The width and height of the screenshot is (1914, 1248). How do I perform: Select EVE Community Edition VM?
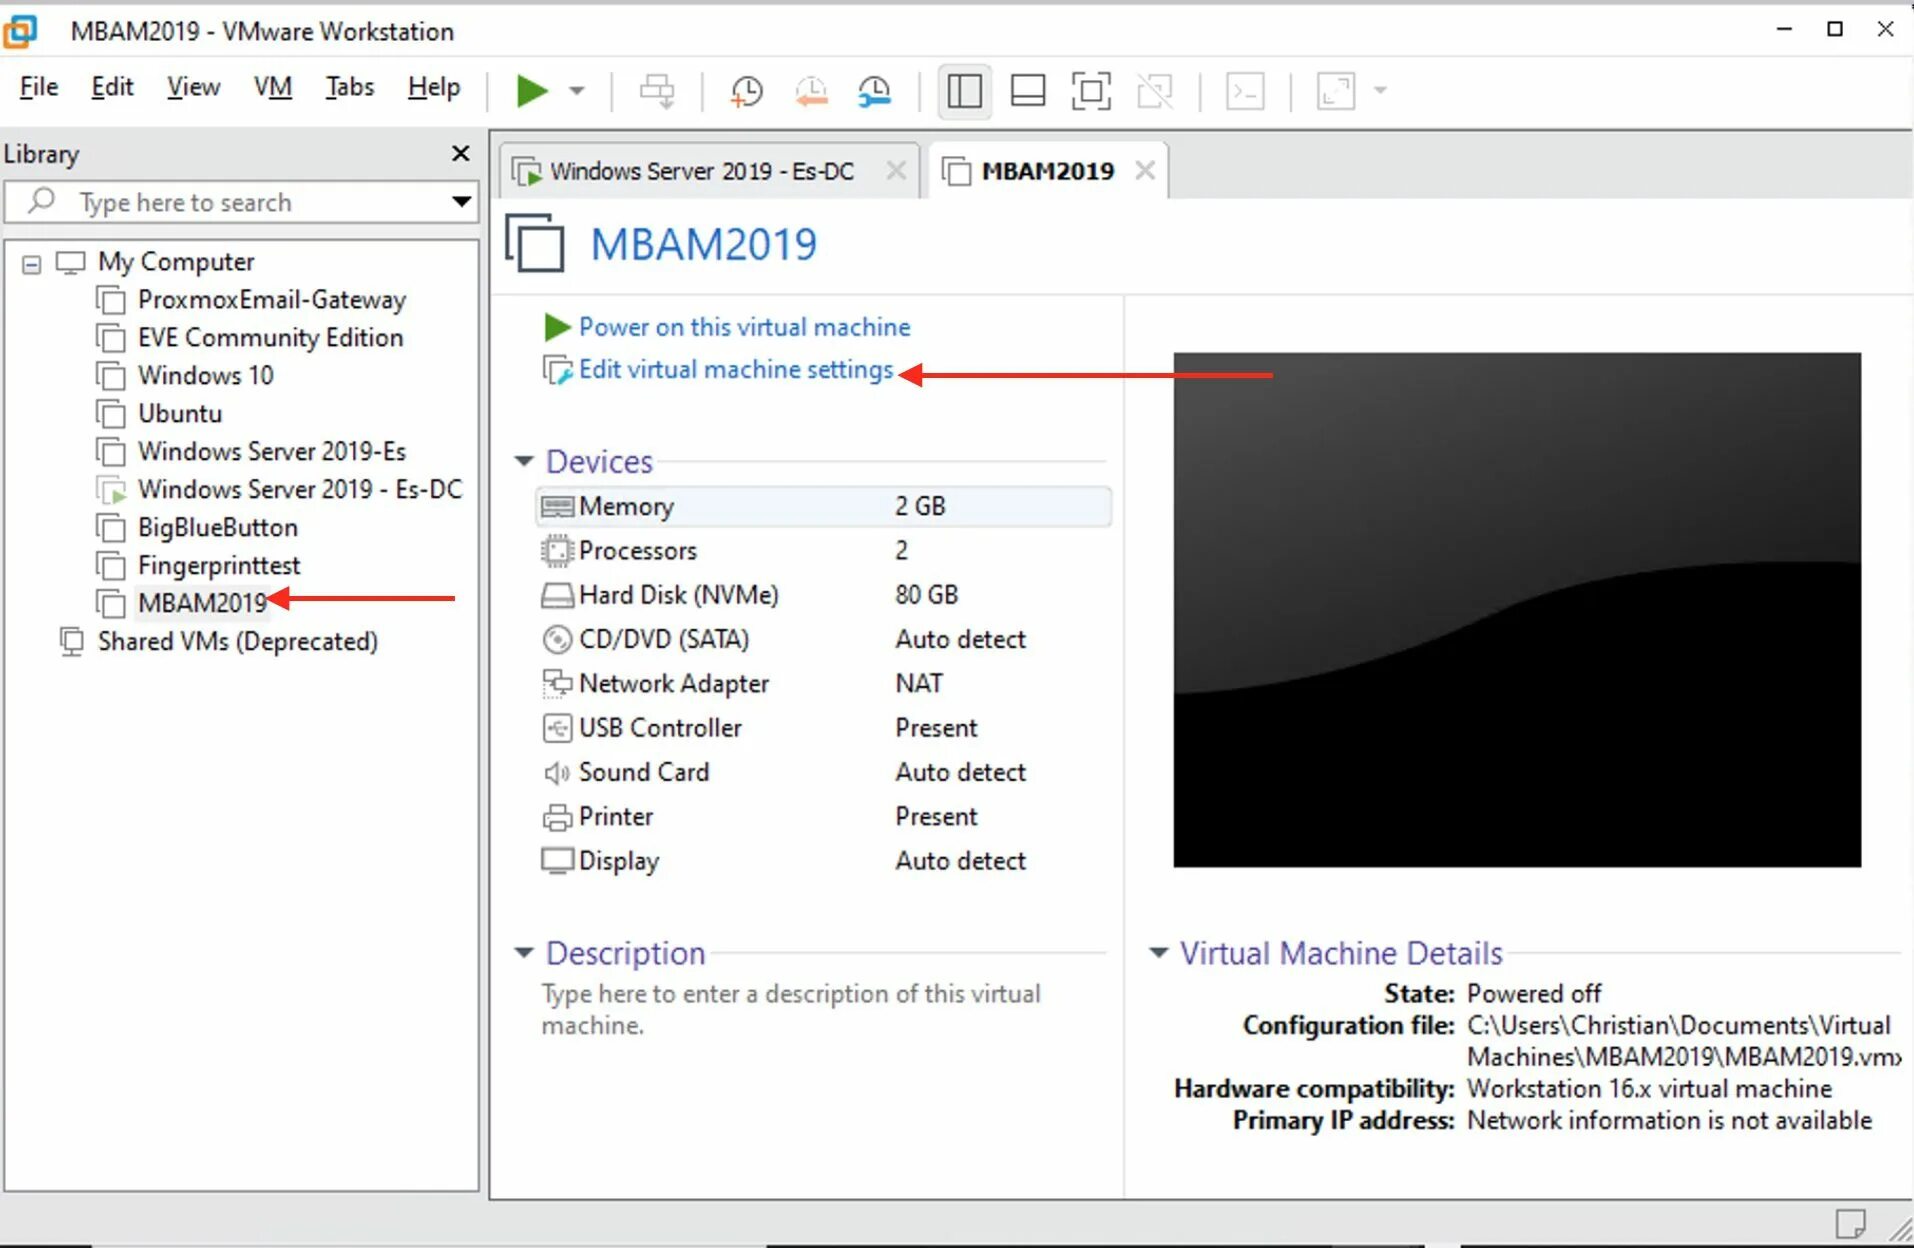coord(270,338)
